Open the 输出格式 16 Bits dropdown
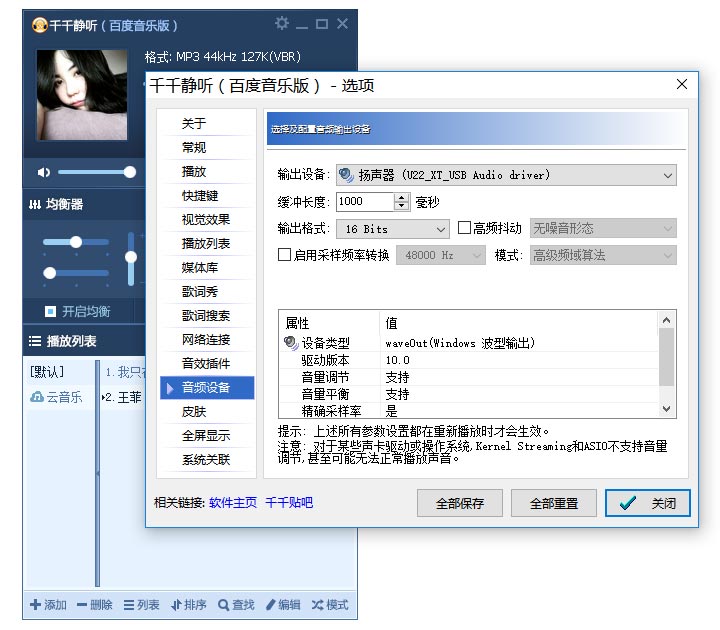The height and width of the screenshot is (630, 720). 393,229
